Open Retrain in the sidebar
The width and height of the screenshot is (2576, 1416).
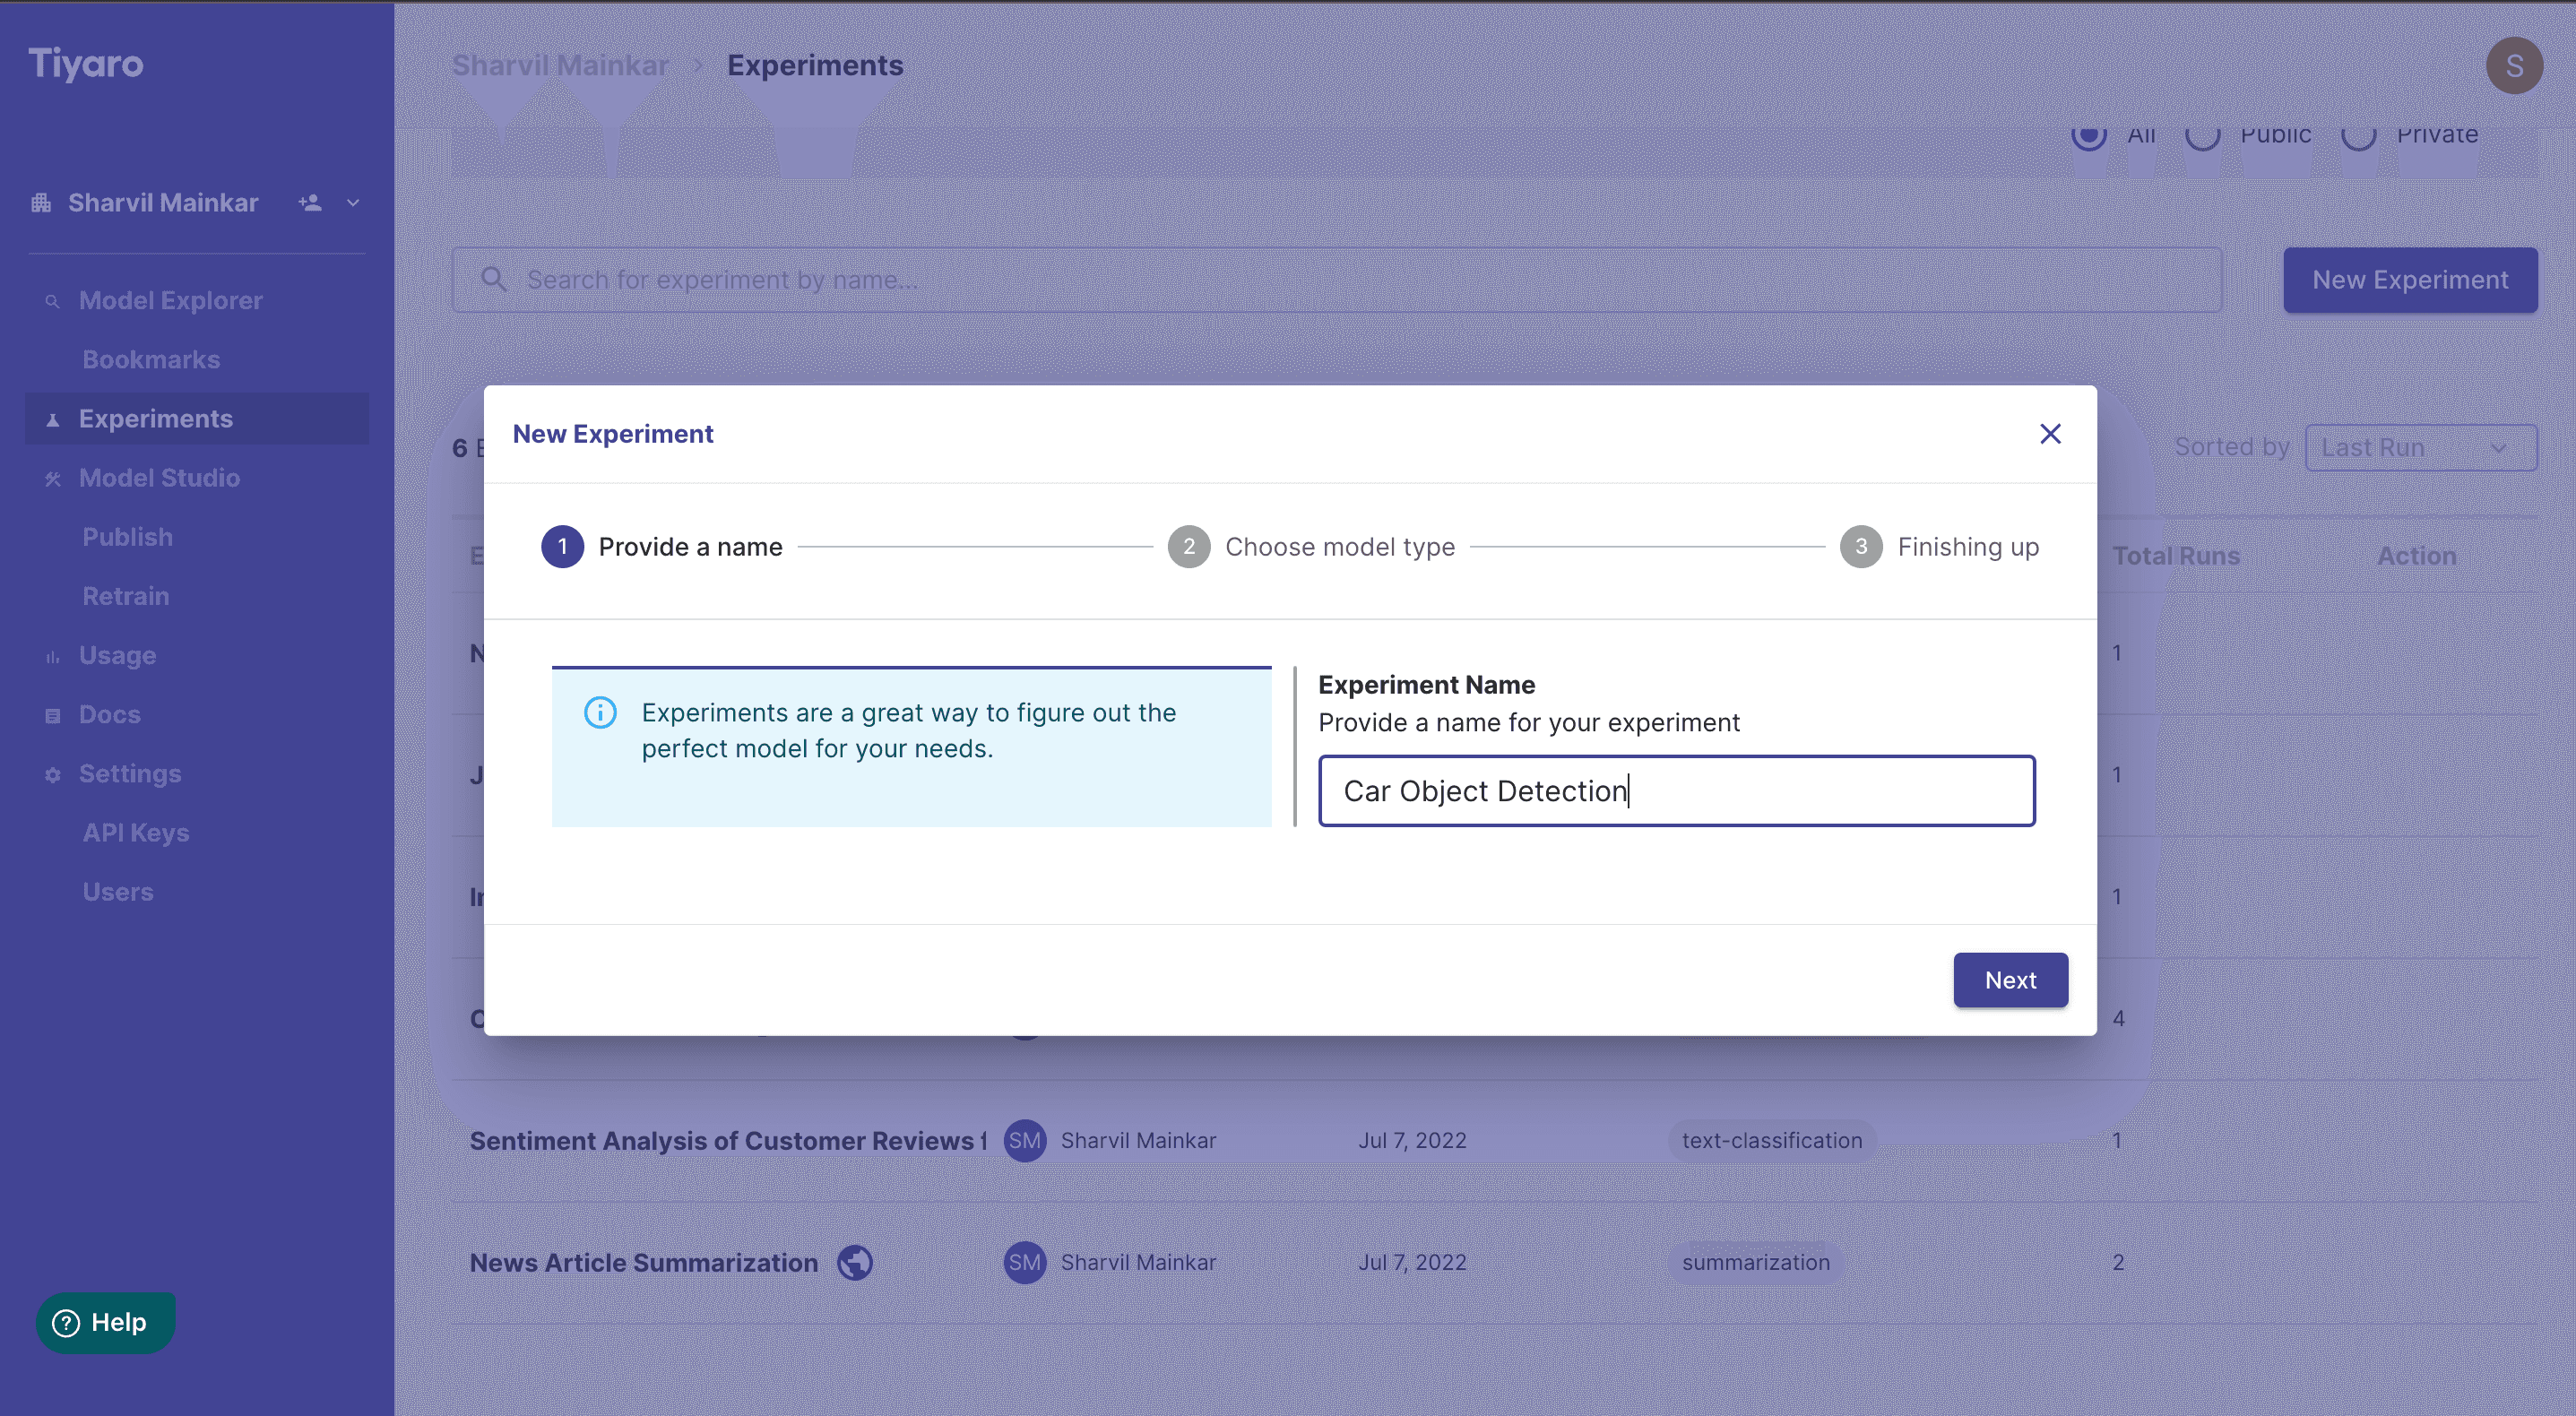click(125, 596)
